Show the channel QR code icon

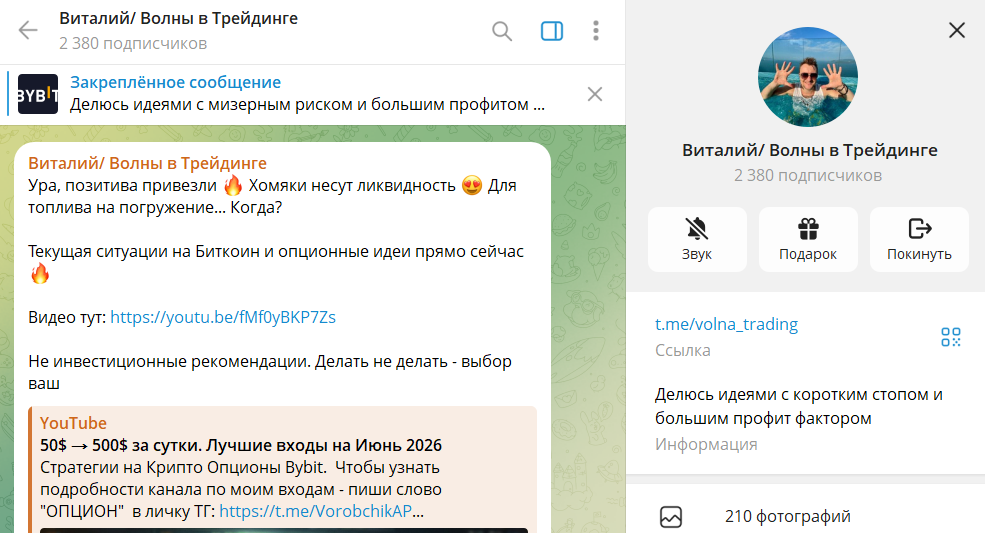(950, 337)
